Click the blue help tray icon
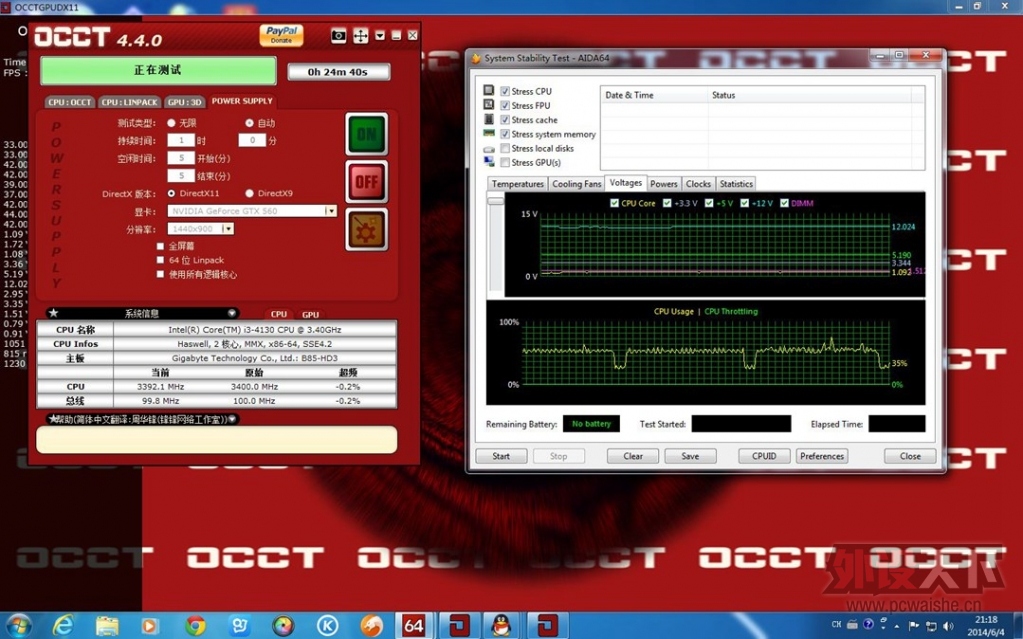 (868, 624)
